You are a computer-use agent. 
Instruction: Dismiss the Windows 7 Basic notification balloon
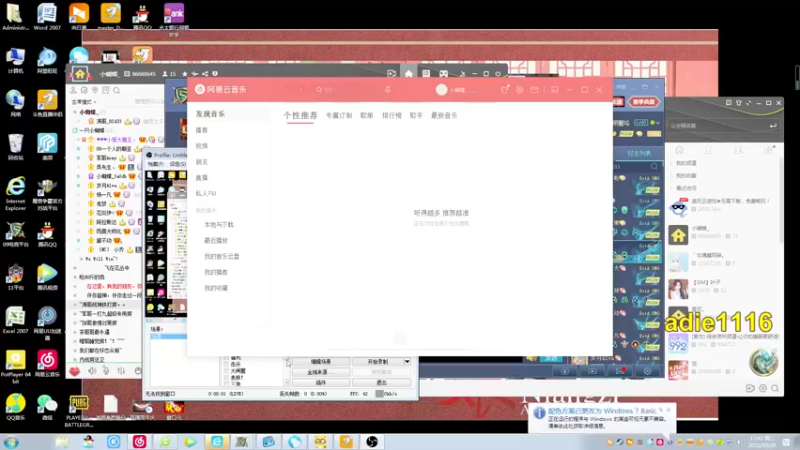pyautogui.click(x=668, y=410)
